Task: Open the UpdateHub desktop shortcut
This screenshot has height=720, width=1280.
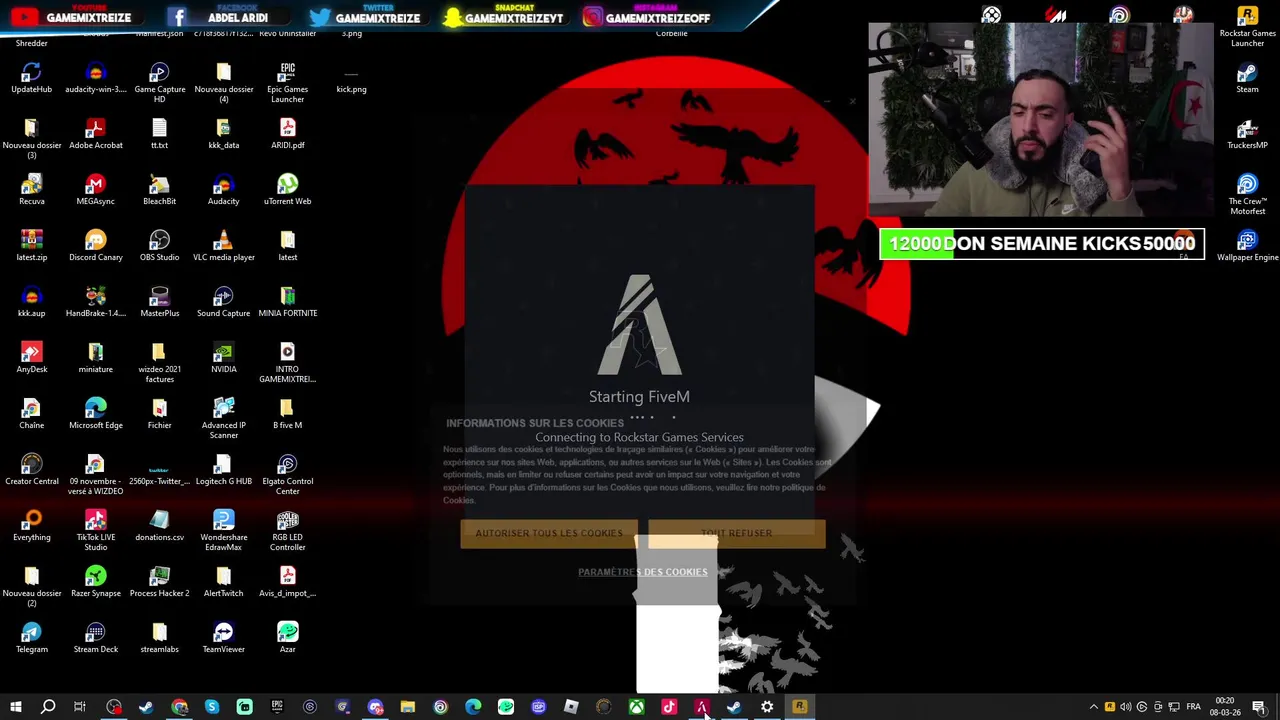Action: coord(31,79)
